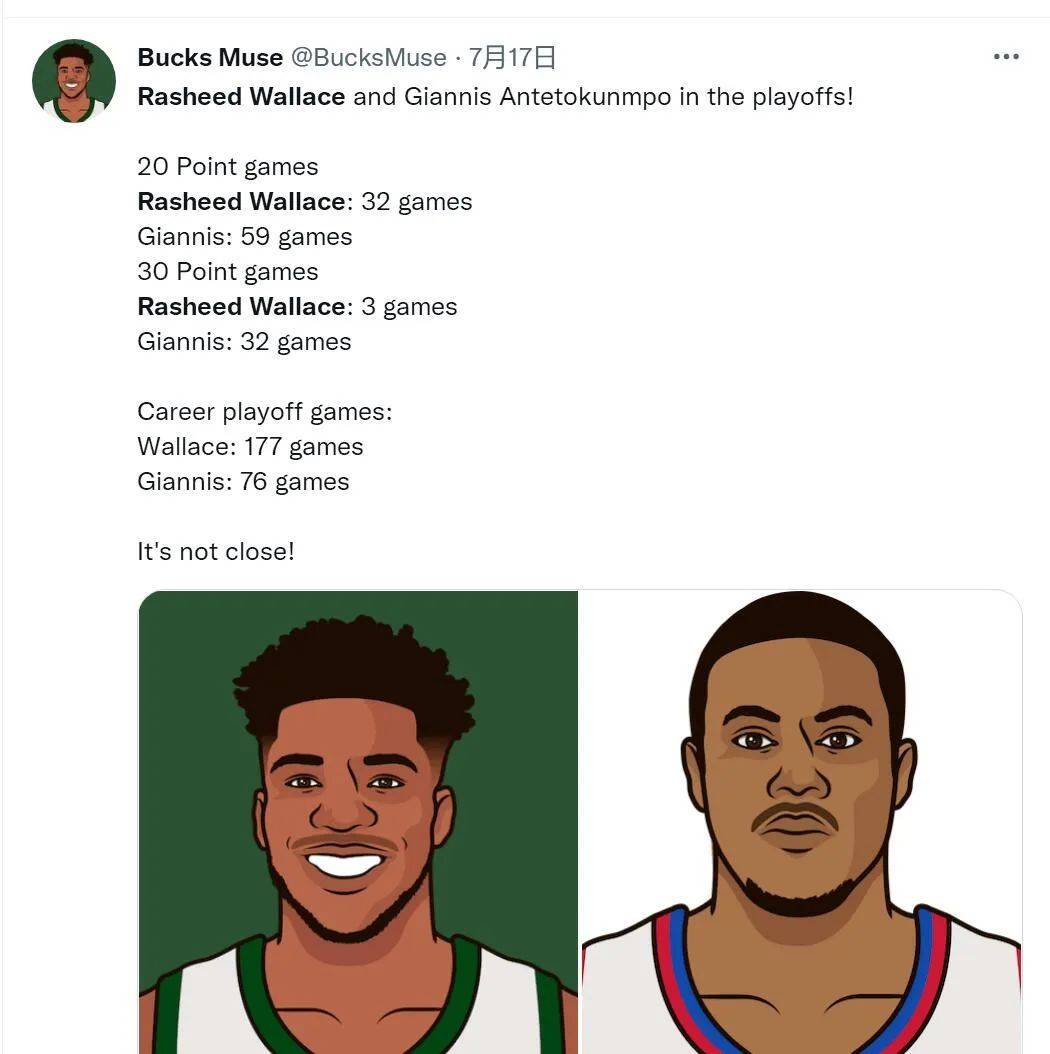Click the Bucks Muse display name
1050x1054 pixels.
(x=210, y=58)
